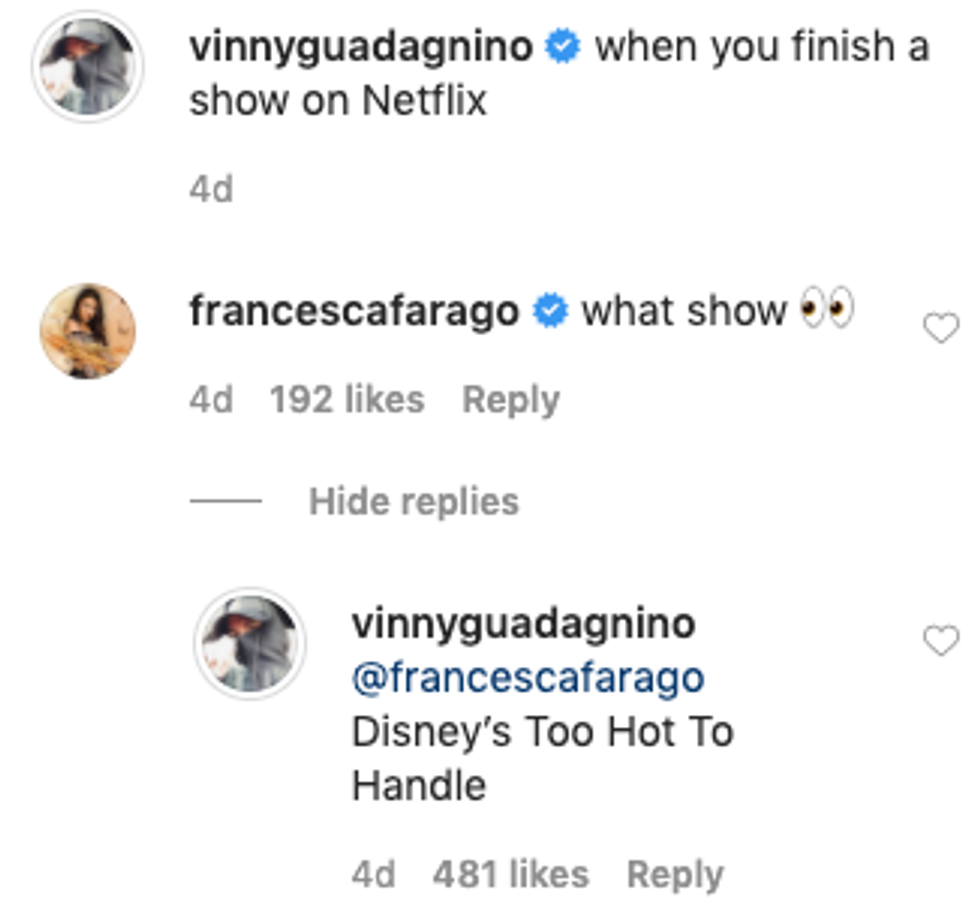
Task: Click vinnyguadagnino username in the reply
Action: pos(523,624)
